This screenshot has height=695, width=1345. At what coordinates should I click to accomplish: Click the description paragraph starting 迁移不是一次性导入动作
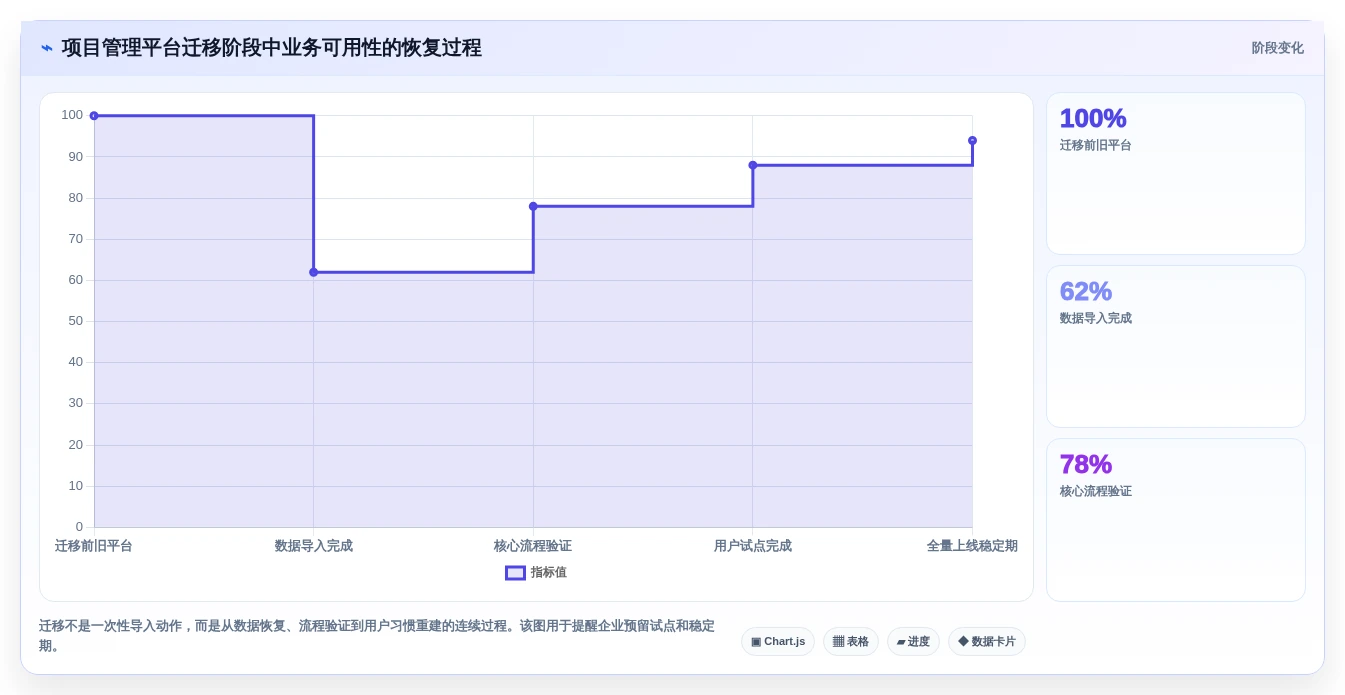point(377,636)
